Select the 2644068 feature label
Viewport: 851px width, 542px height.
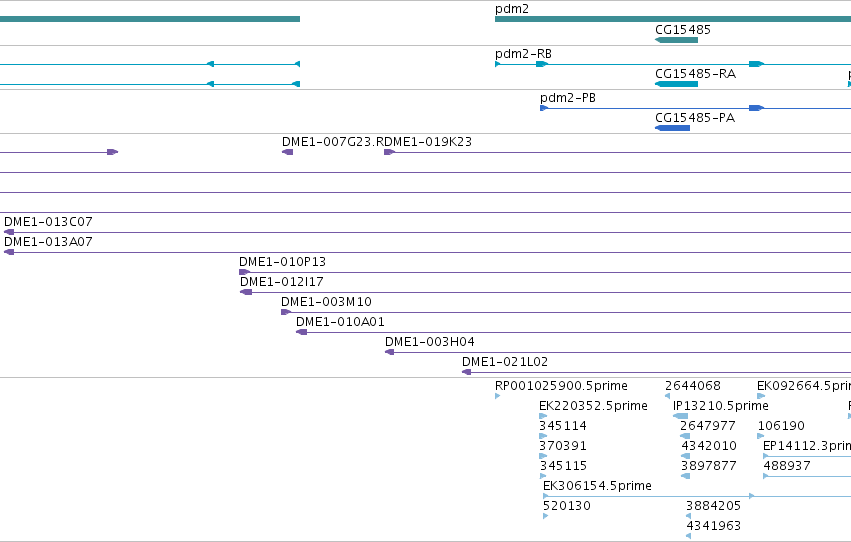[x=693, y=386]
